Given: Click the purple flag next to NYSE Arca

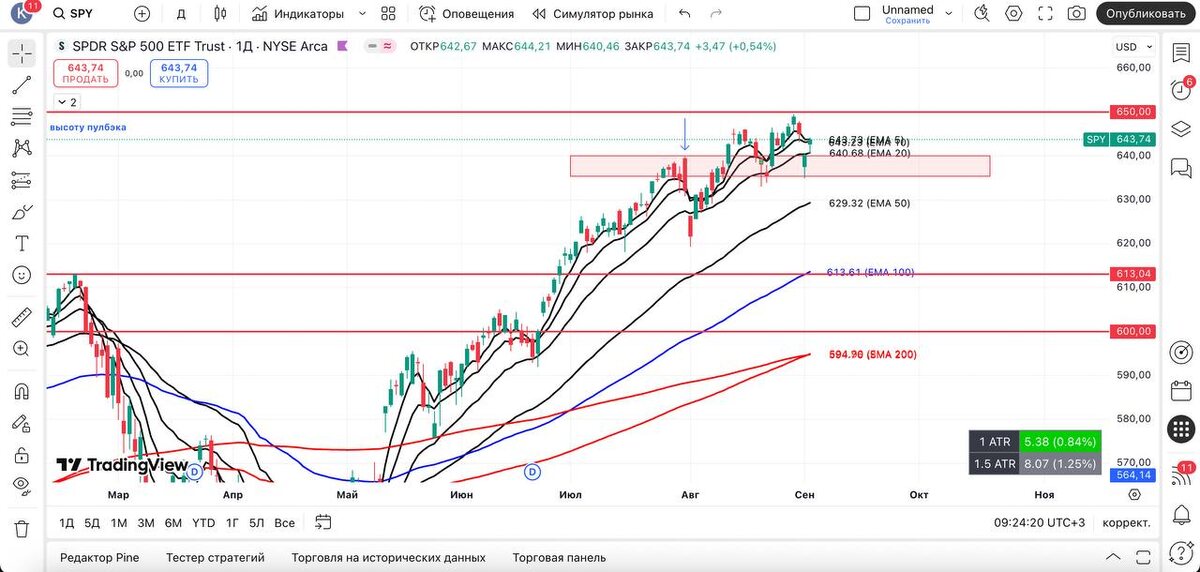Looking at the screenshot, I should [343, 46].
